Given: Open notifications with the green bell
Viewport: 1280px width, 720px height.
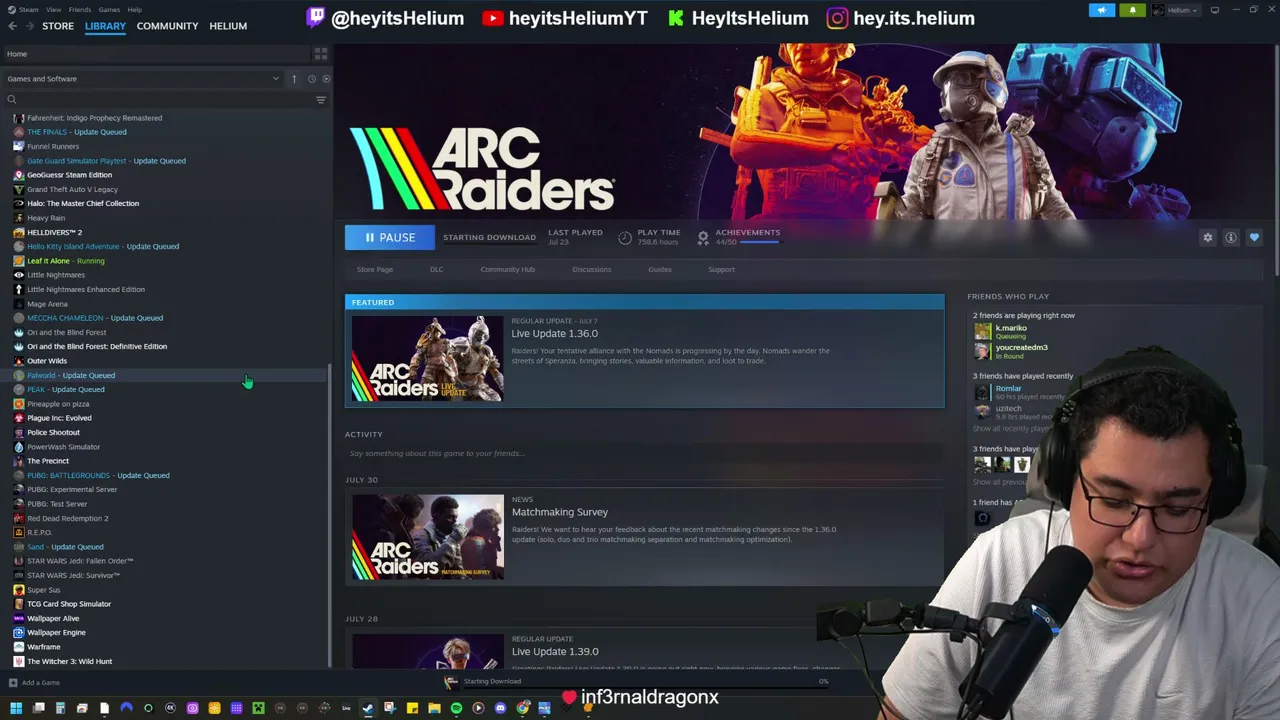Looking at the screenshot, I should click(x=1132, y=10).
